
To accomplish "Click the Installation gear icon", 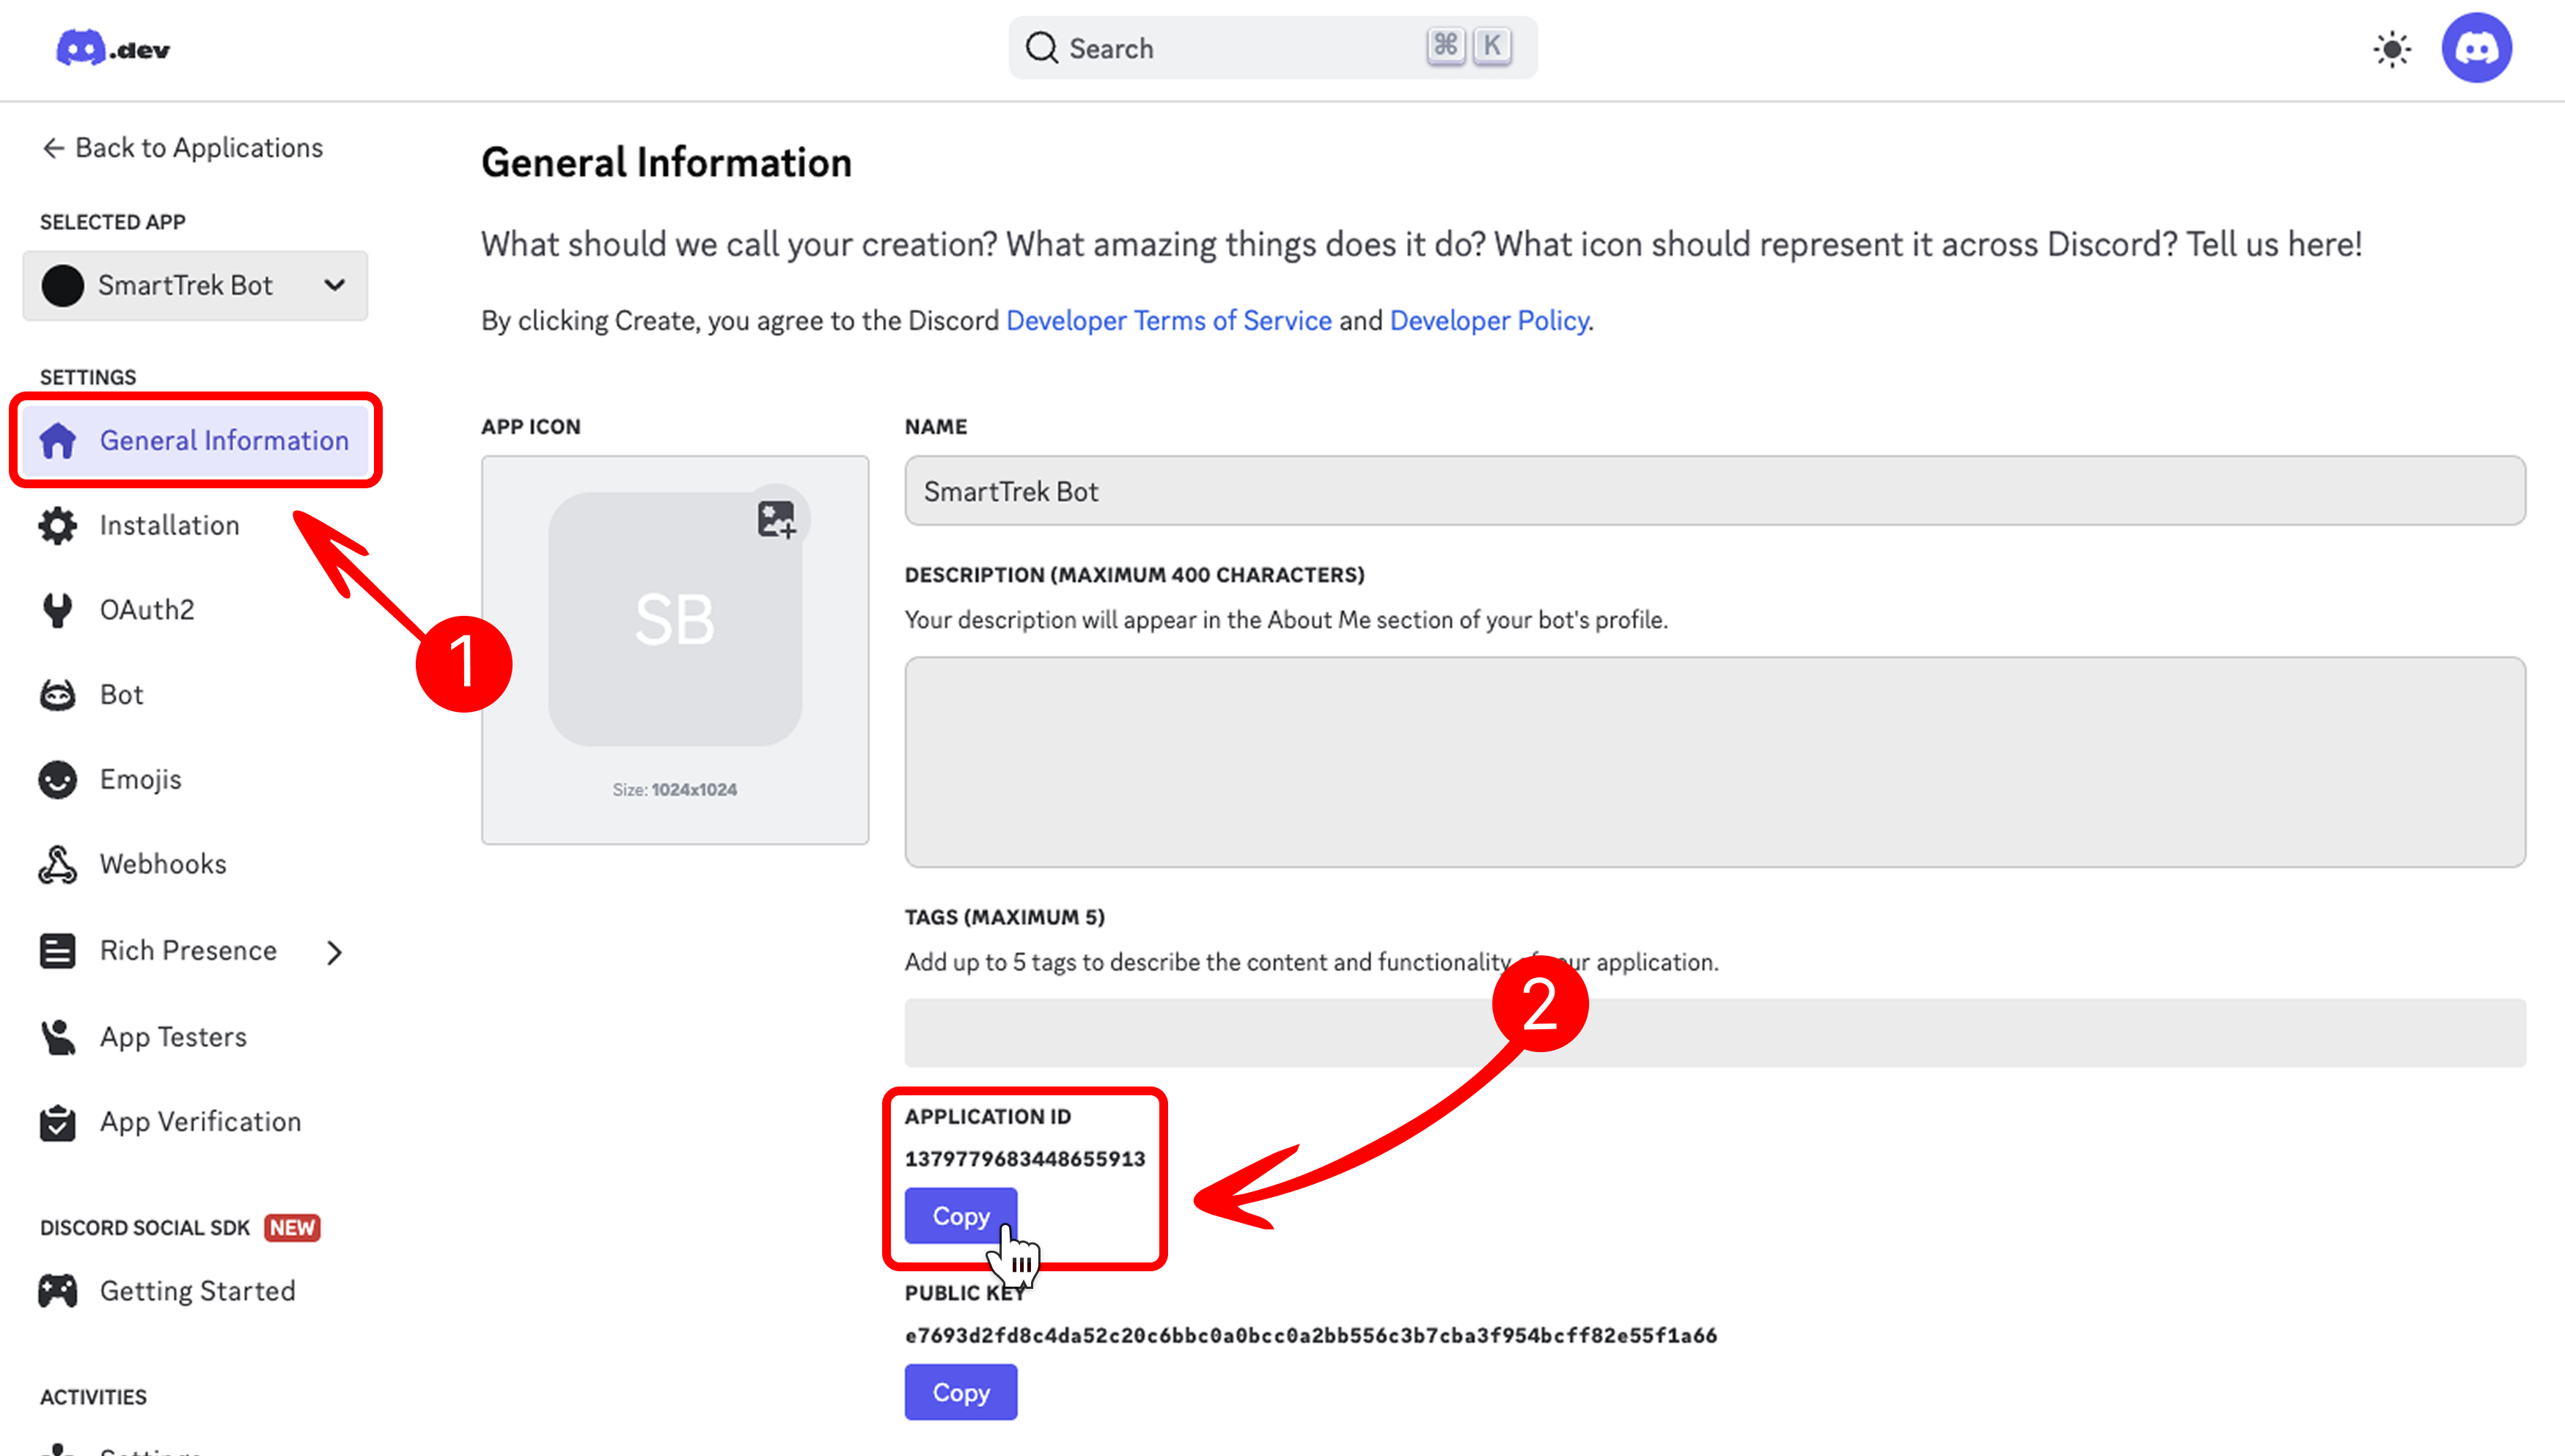I will [58, 525].
